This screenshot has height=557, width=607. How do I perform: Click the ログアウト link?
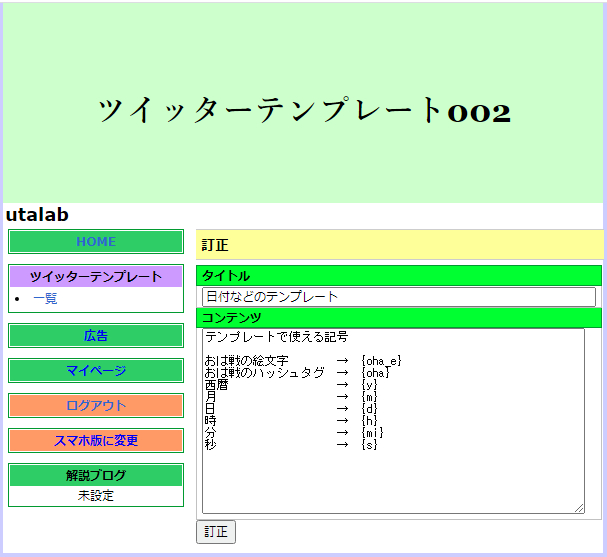[96, 405]
